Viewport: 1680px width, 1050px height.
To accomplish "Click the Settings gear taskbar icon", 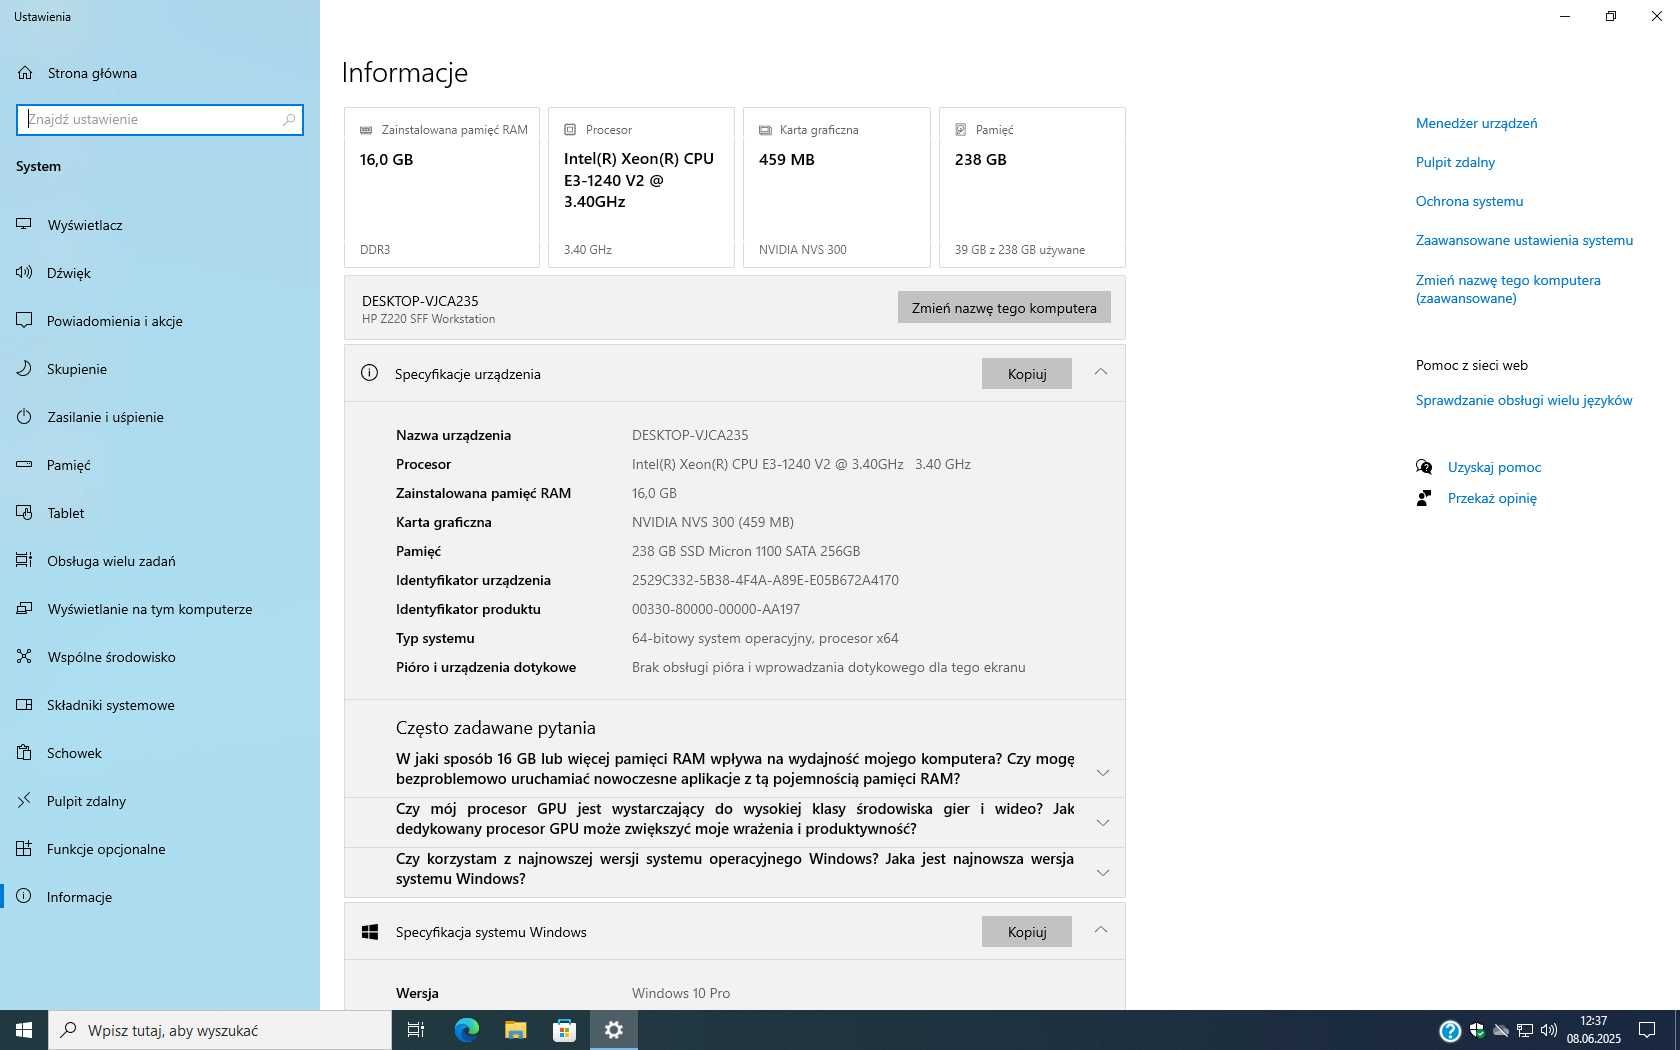I will pyautogui.click(x=614, y=1030).
